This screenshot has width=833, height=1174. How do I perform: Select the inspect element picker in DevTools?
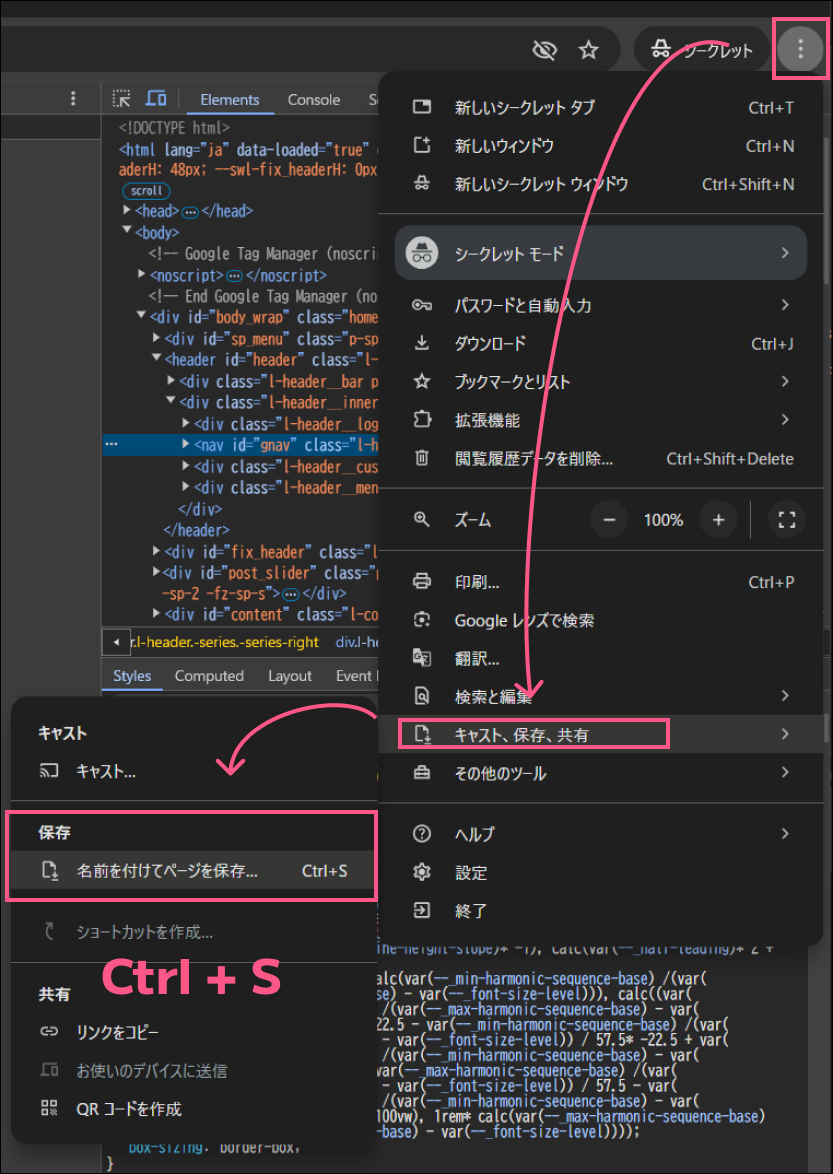[120, 98]
